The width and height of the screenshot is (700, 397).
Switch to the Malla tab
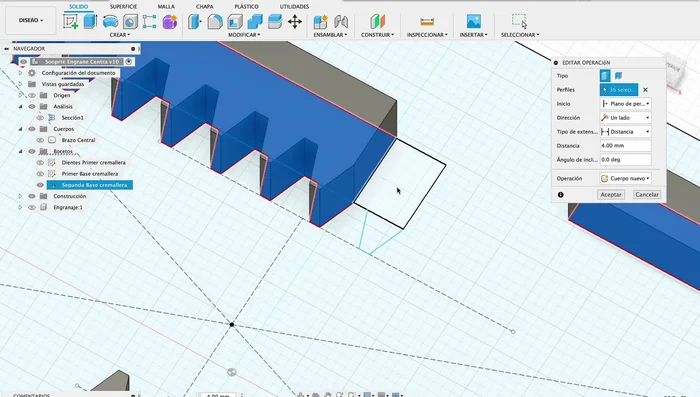tap(166, 6)
